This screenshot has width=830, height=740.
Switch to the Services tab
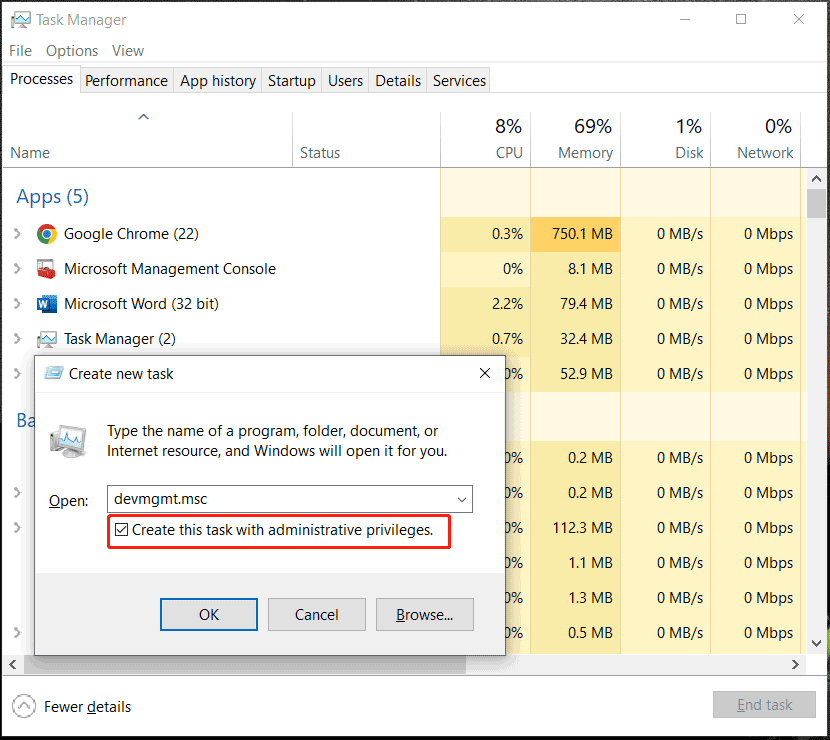pyautogui.click(x=458, y=80)
